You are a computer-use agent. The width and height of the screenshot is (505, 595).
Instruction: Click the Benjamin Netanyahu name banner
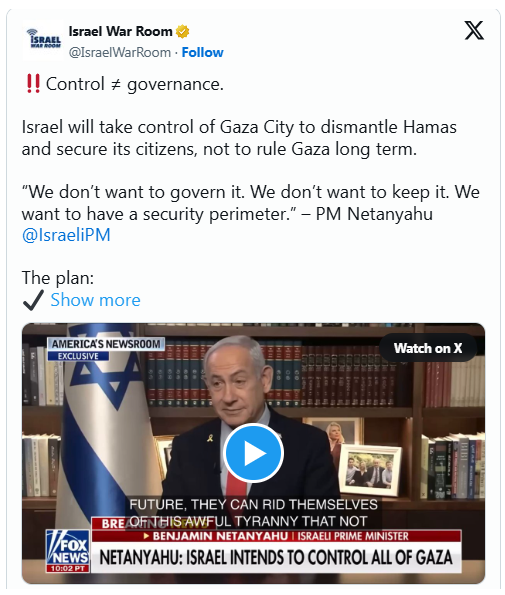click(276, 536)
